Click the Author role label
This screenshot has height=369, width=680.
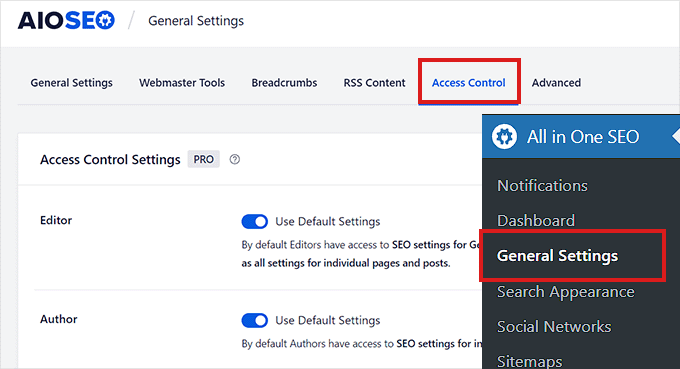pos(59,319)
